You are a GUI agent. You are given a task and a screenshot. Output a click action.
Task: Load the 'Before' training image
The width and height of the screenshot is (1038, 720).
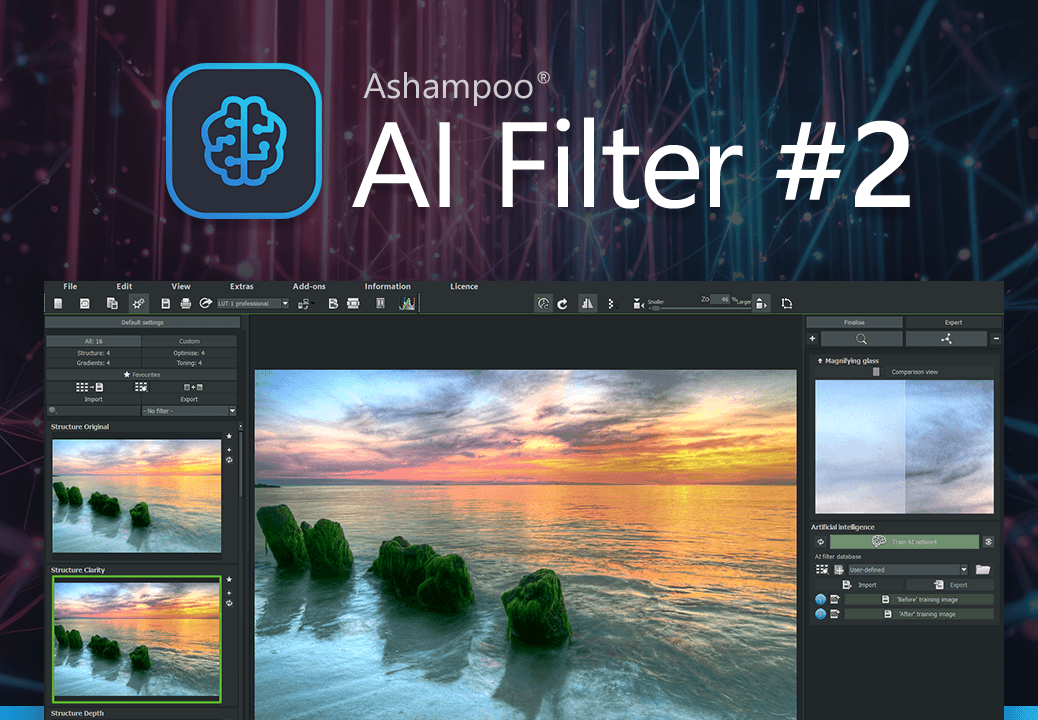tap(920, 600)
